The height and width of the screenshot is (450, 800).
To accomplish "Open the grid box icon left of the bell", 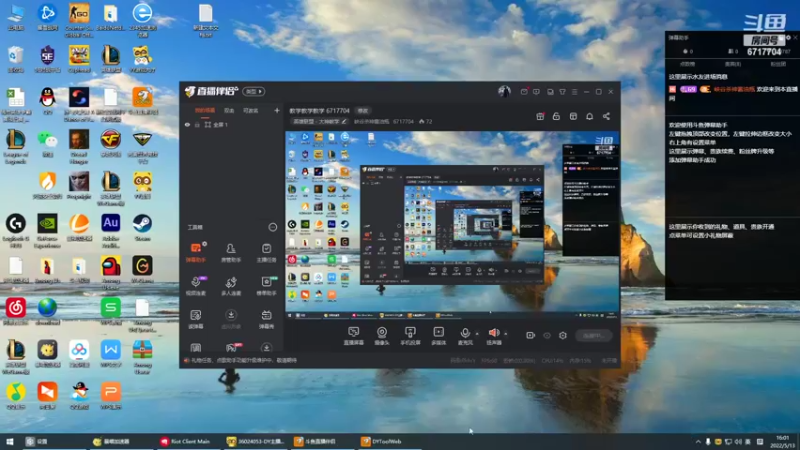I will (573, 116).
